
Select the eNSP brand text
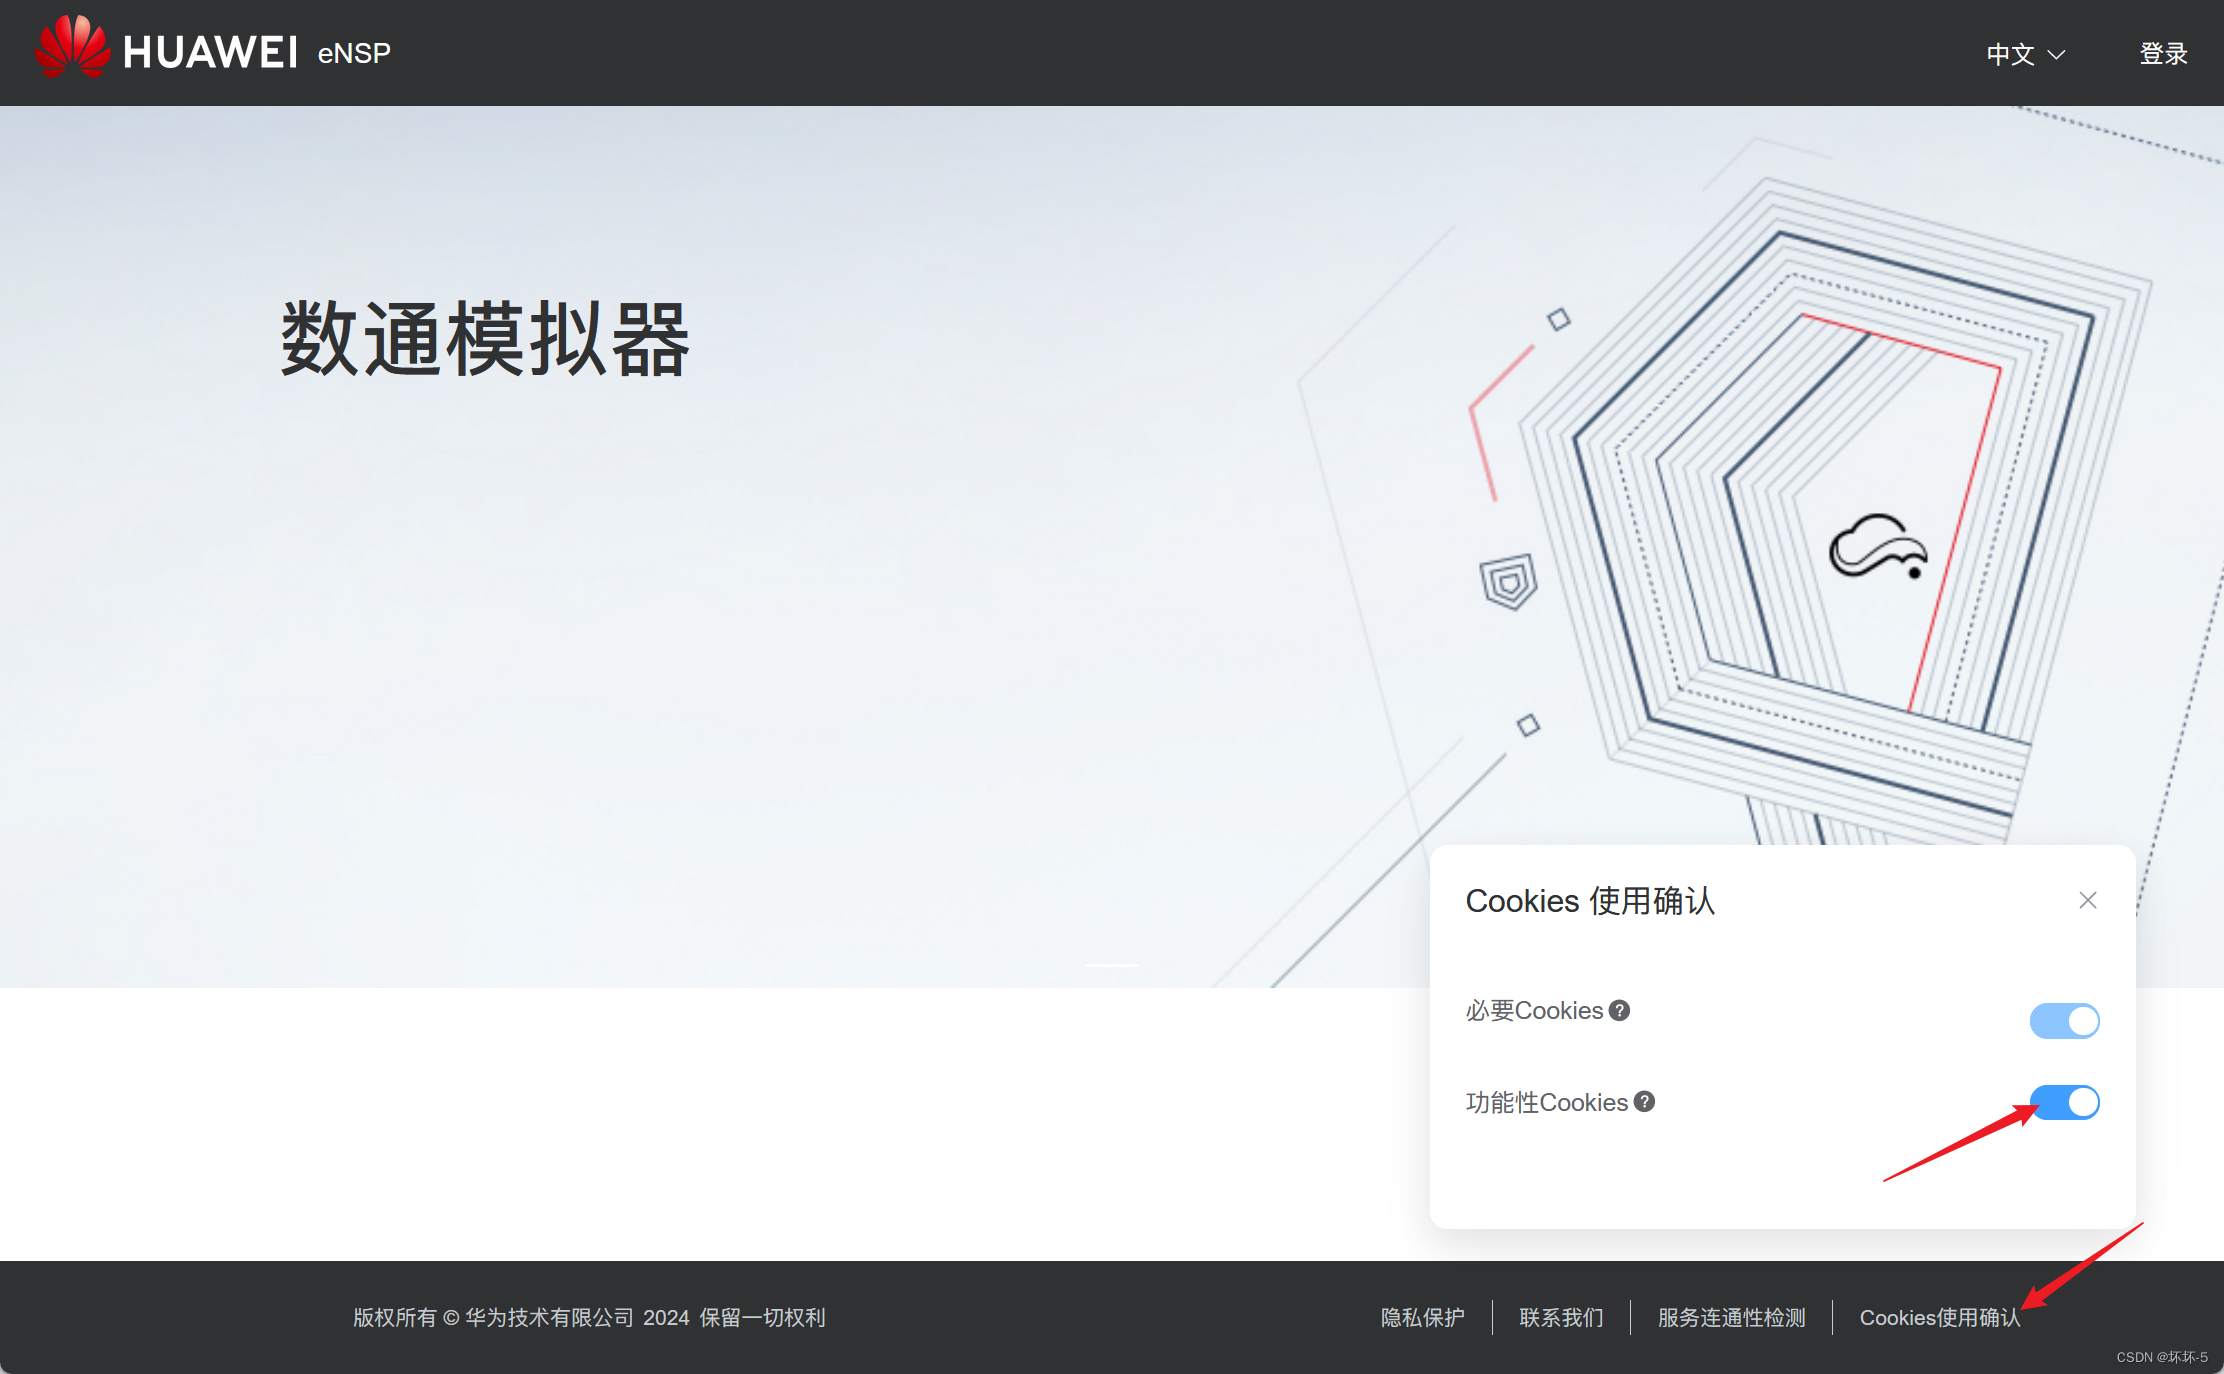pos(352,53)
